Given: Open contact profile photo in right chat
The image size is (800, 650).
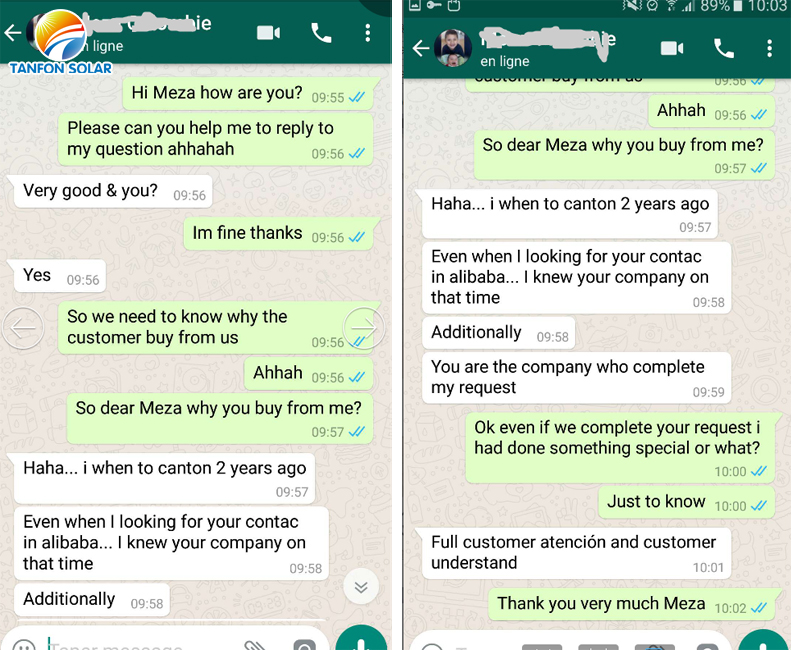Looking at the screenshot, I should coord(453,48).
